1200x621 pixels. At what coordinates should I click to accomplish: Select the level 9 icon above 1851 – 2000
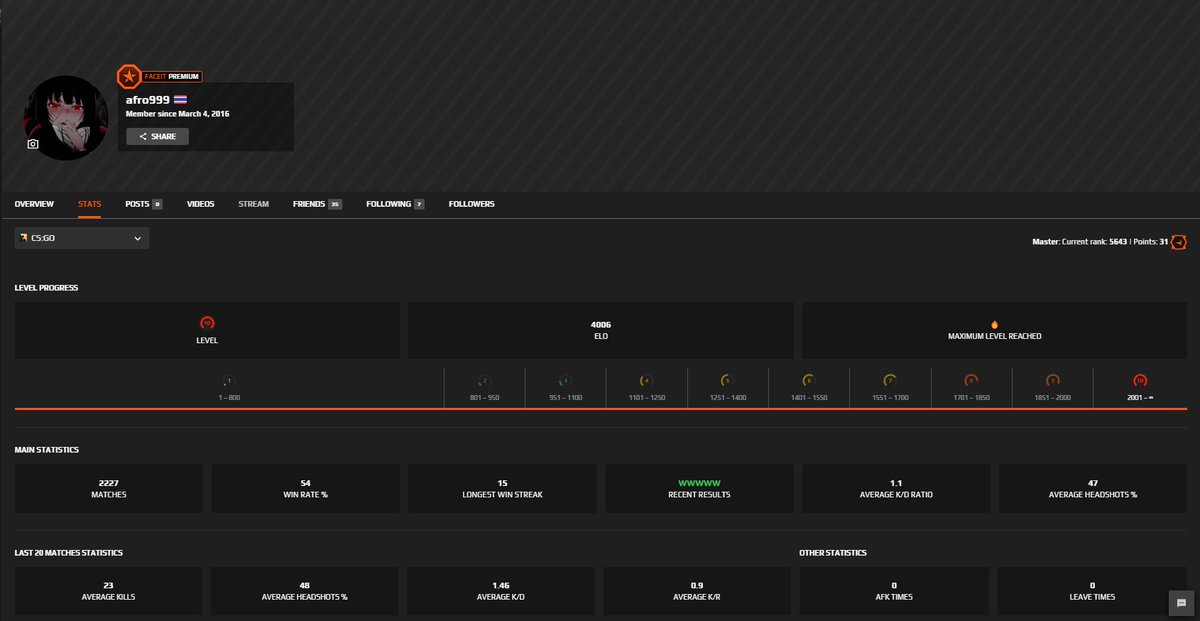click(1052, 381)
